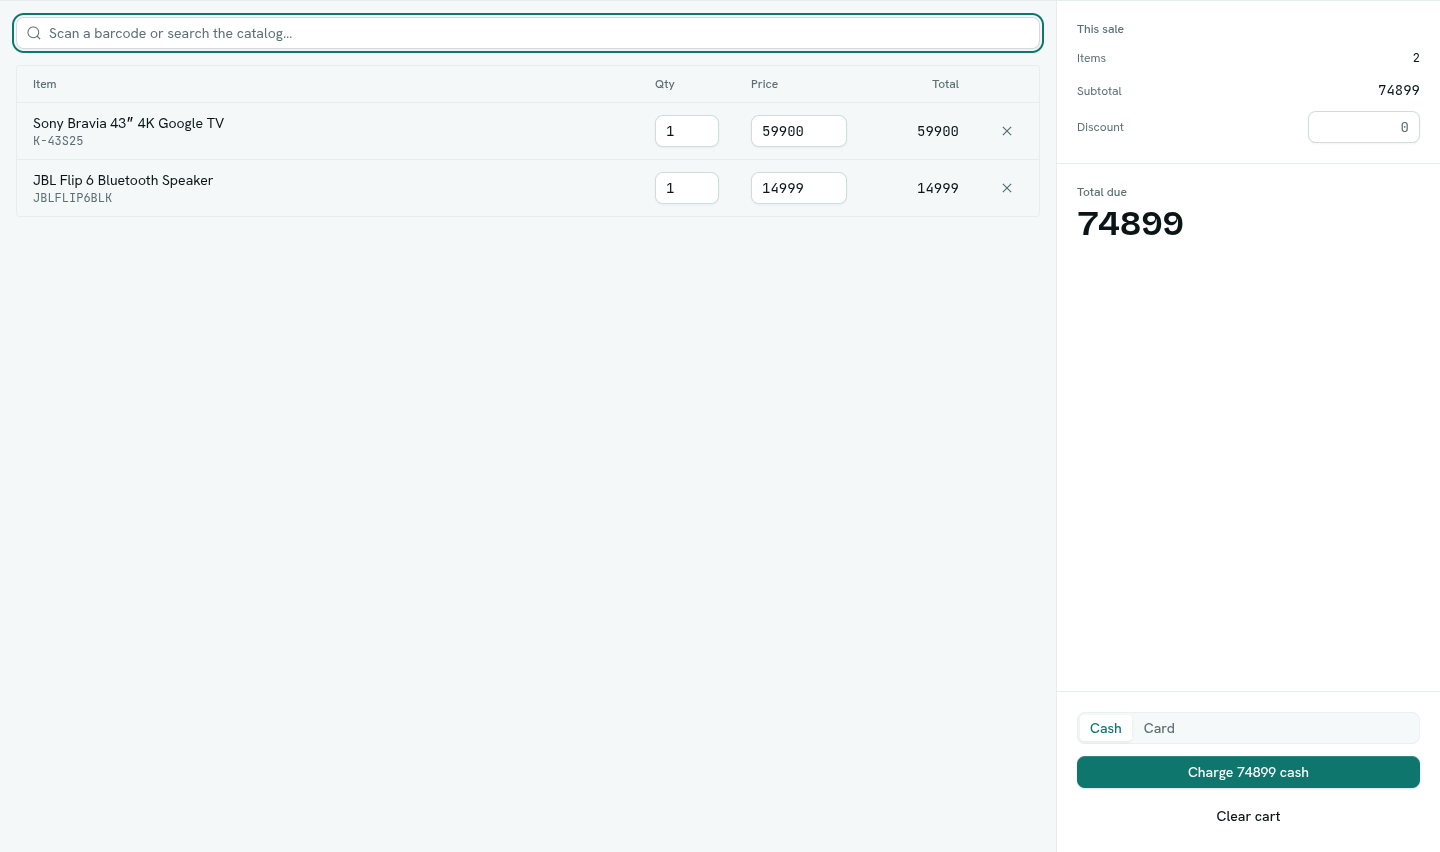
Task: Click the JBL row total 14999
Action: click(x=938, y=188)
